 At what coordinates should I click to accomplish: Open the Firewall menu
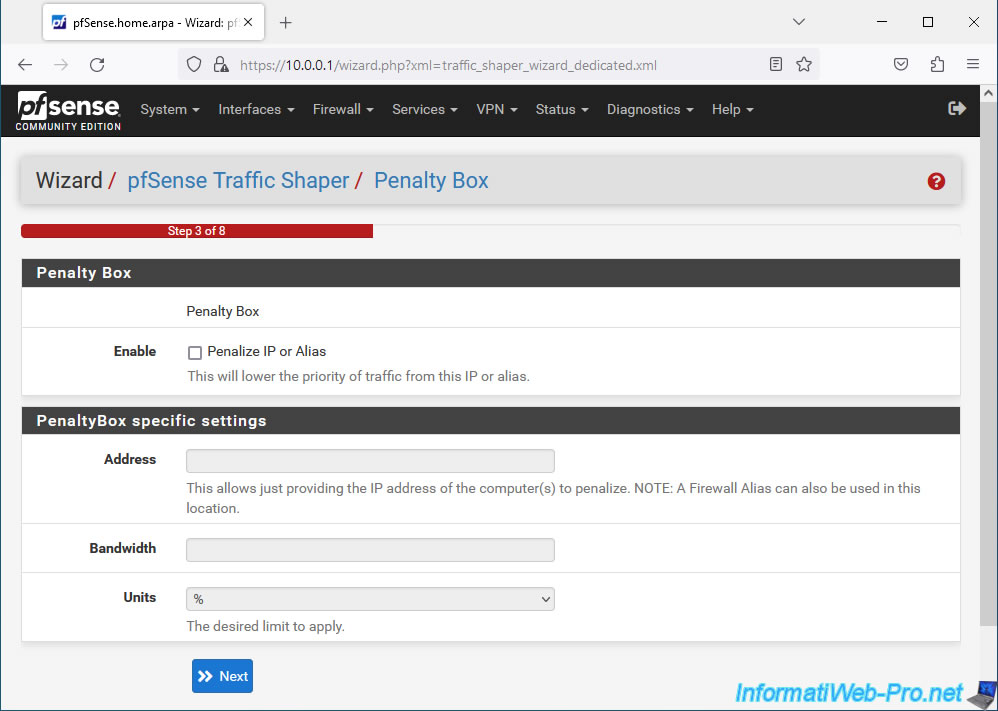click(343, 109)
